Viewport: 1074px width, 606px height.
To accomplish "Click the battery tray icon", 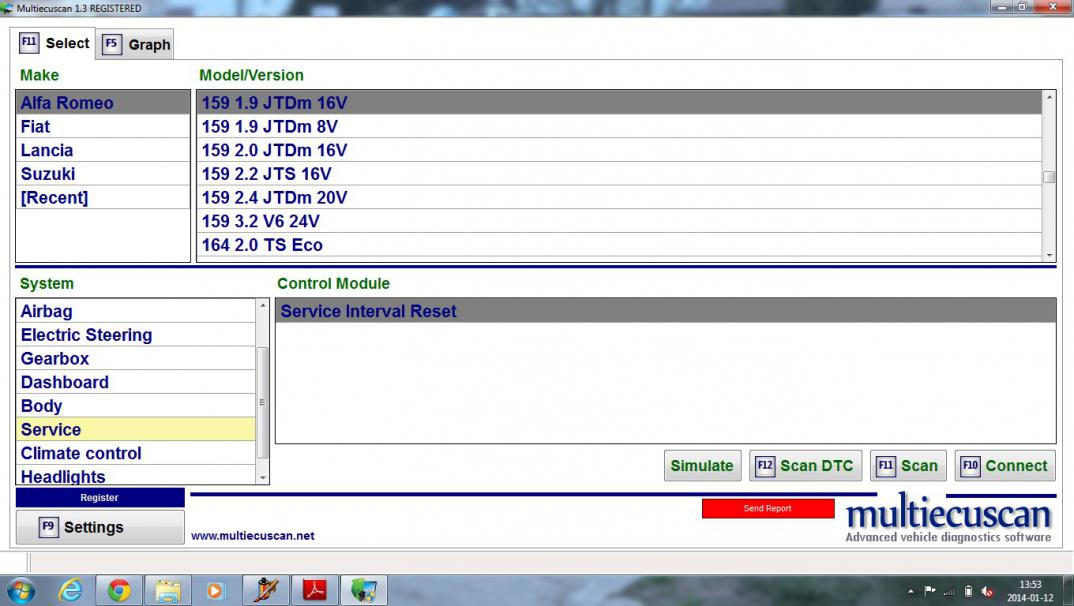I will click(968, 591).
